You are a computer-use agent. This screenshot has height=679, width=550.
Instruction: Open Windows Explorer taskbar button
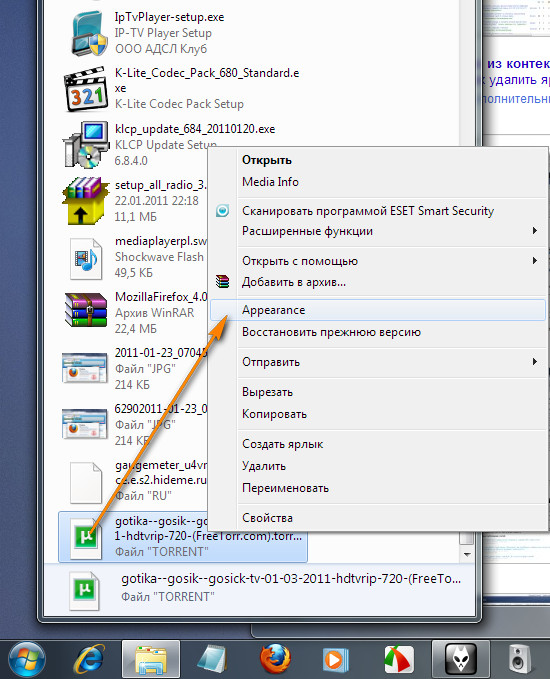tap(151, 660)
